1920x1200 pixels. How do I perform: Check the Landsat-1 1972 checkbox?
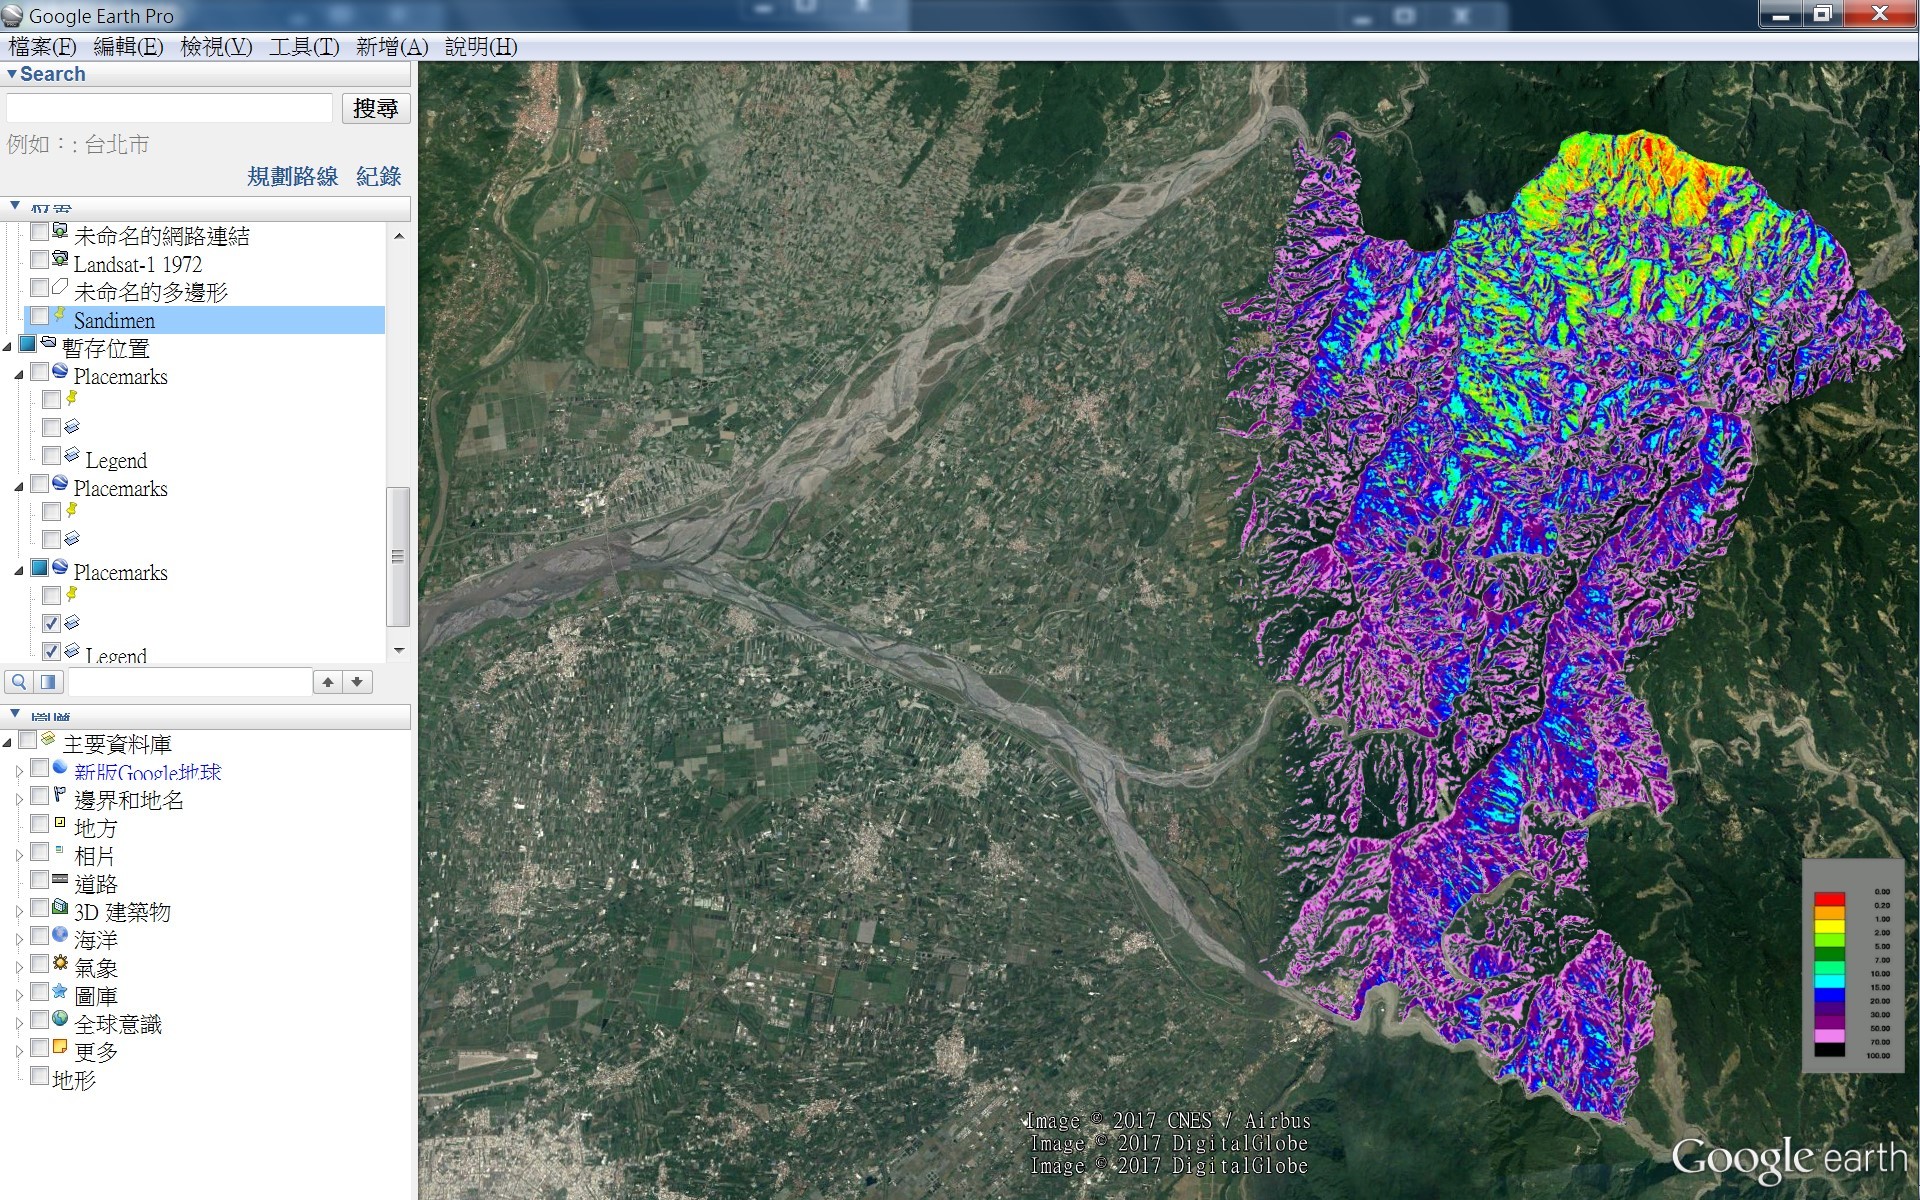pyautogui.click(x=39, y=260)
